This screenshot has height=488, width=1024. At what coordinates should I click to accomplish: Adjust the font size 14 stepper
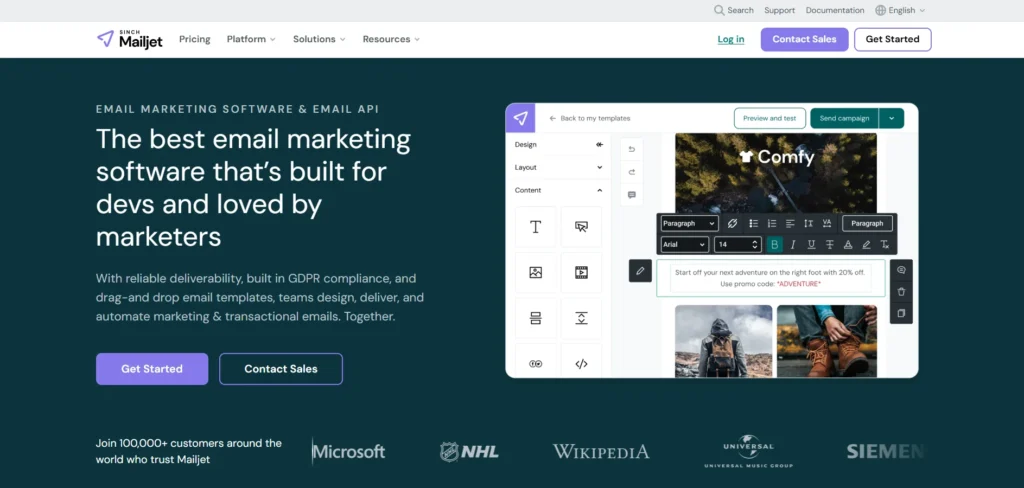click(755, 244)
